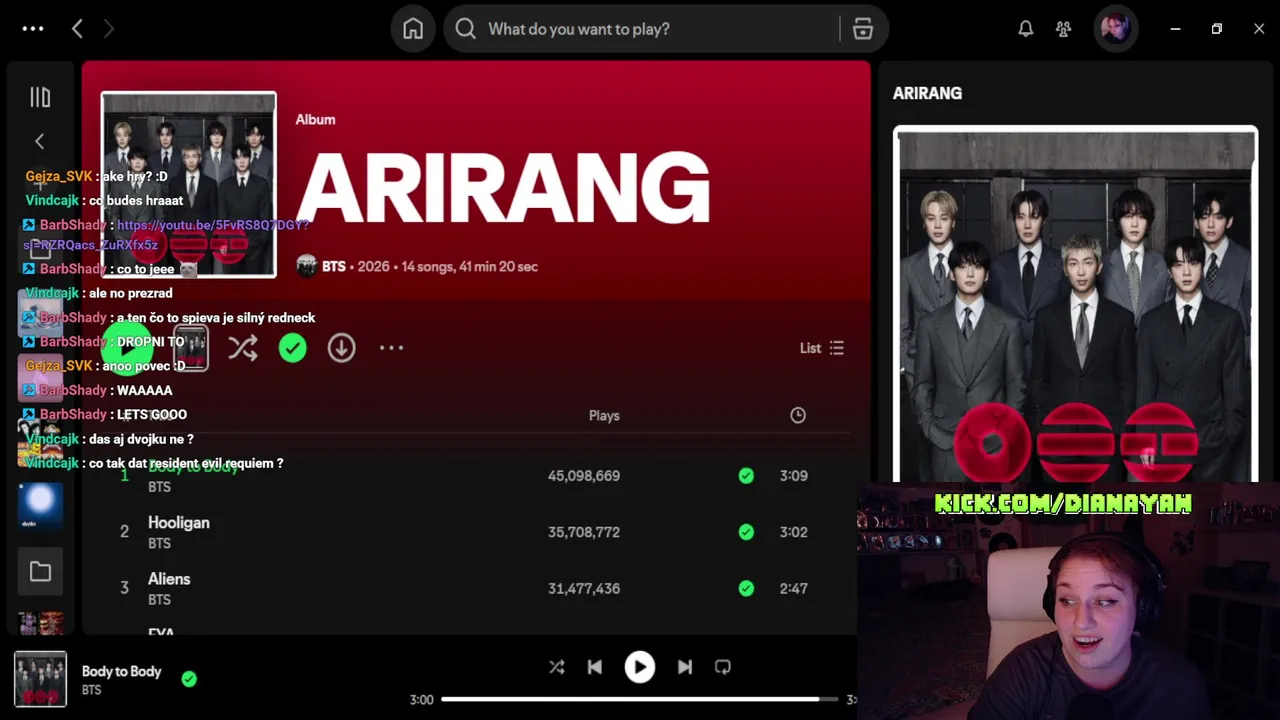The height and width of the screenshot is (720, 1280).
Task: Minimize the Spotify window
Action: 1175,29
